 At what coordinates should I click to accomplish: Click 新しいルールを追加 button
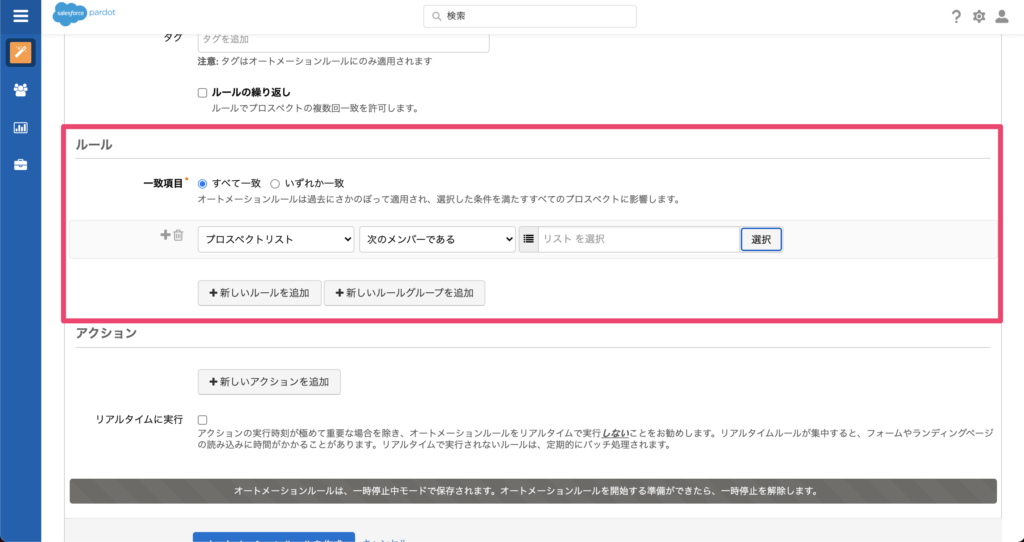pos(259,293)
